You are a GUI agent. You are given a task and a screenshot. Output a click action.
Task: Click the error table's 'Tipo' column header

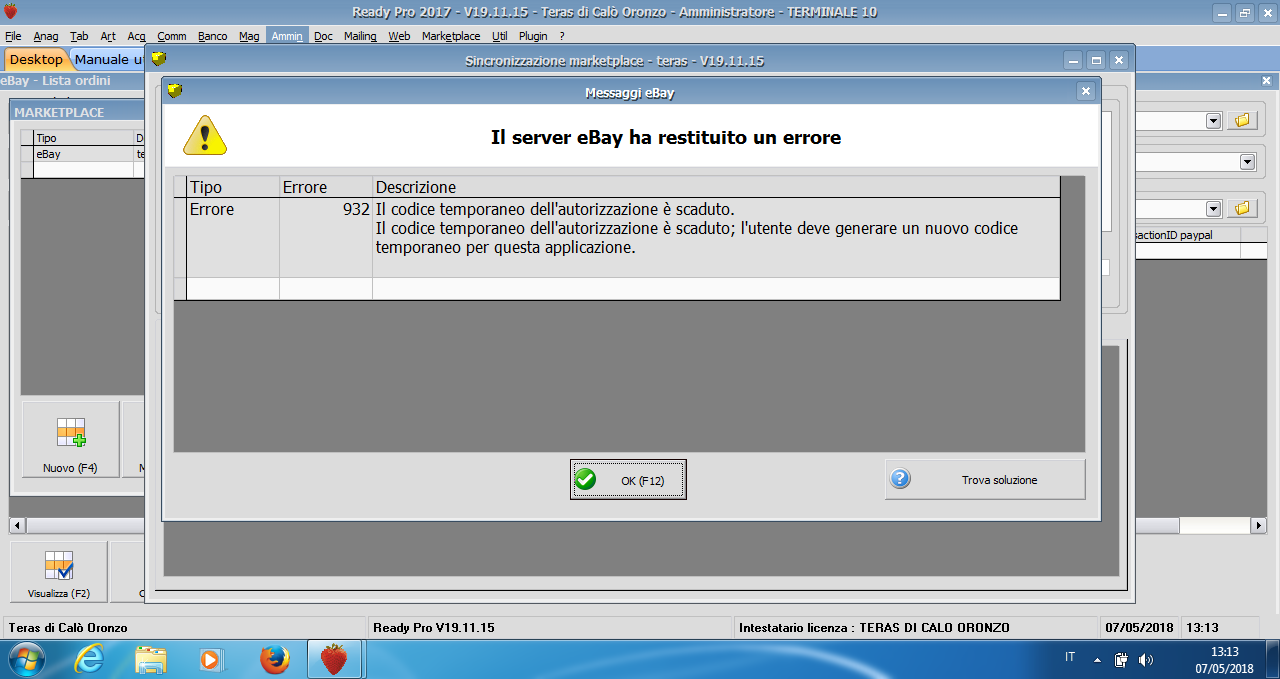pos(233,187)
